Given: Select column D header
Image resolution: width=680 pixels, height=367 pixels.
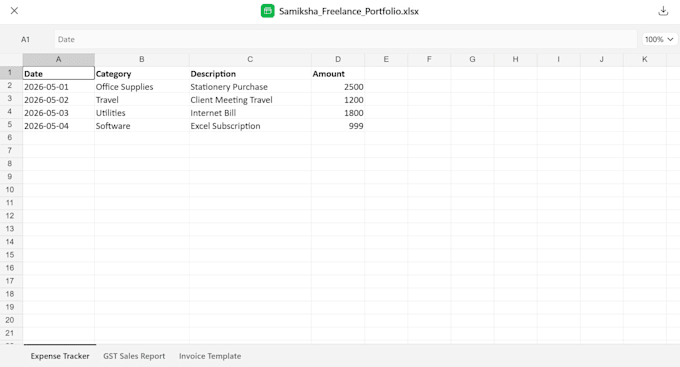Looking at the screenshot, I should [338, 59].
